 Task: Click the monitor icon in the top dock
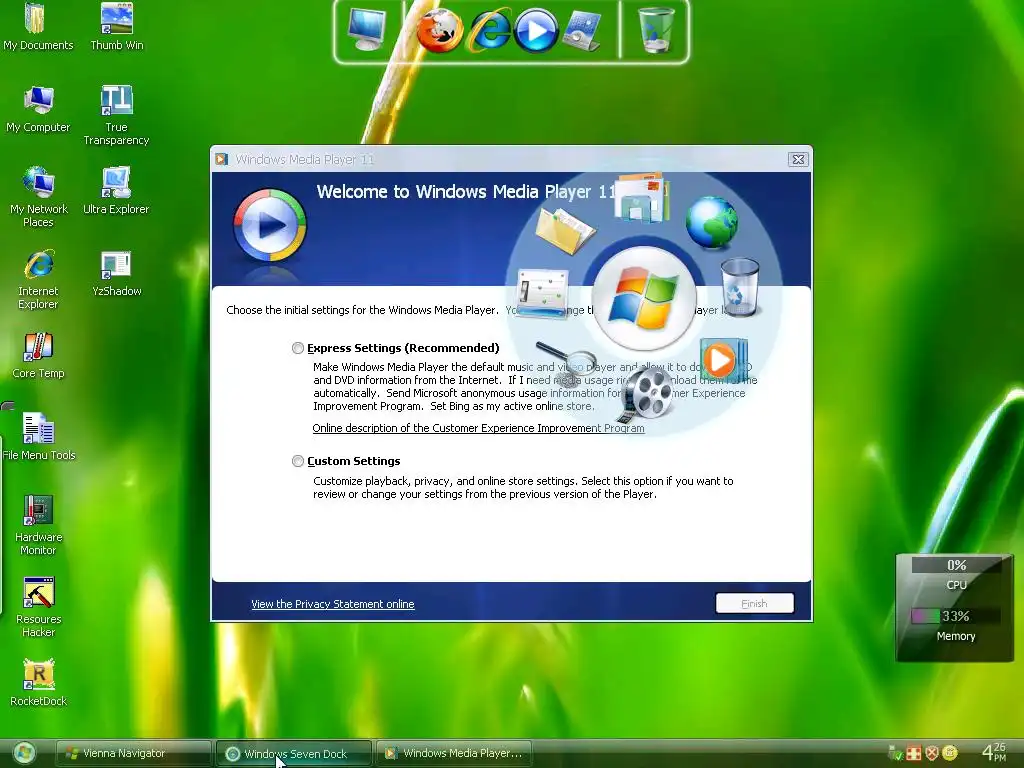(x=367, y=30)
